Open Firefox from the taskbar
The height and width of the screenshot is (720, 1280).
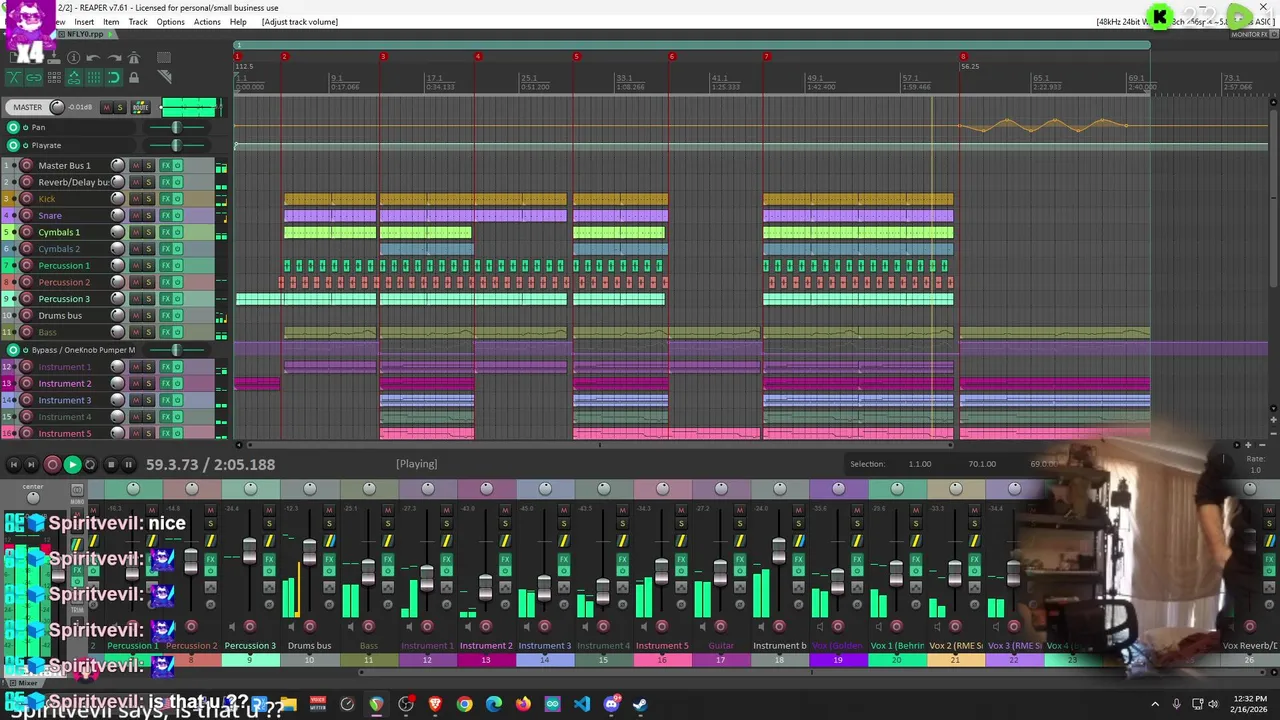[523, 704]
